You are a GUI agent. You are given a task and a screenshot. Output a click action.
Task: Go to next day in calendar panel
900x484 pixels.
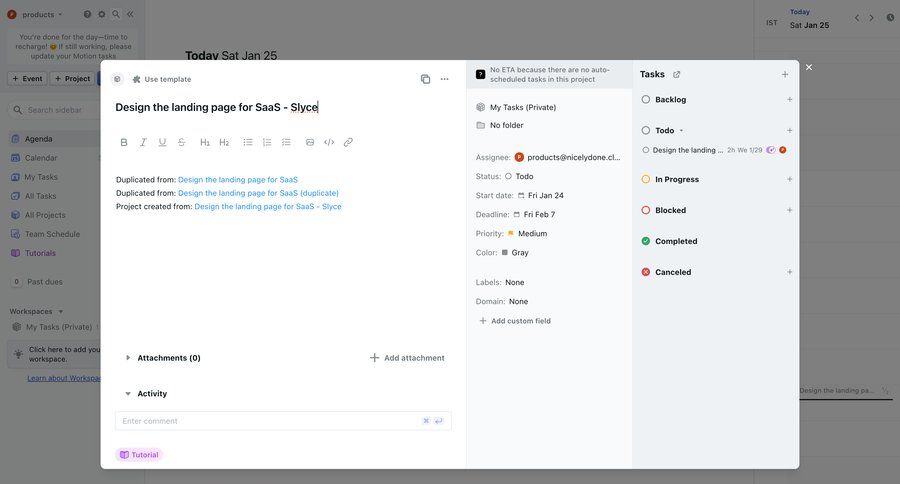point(871,18)
